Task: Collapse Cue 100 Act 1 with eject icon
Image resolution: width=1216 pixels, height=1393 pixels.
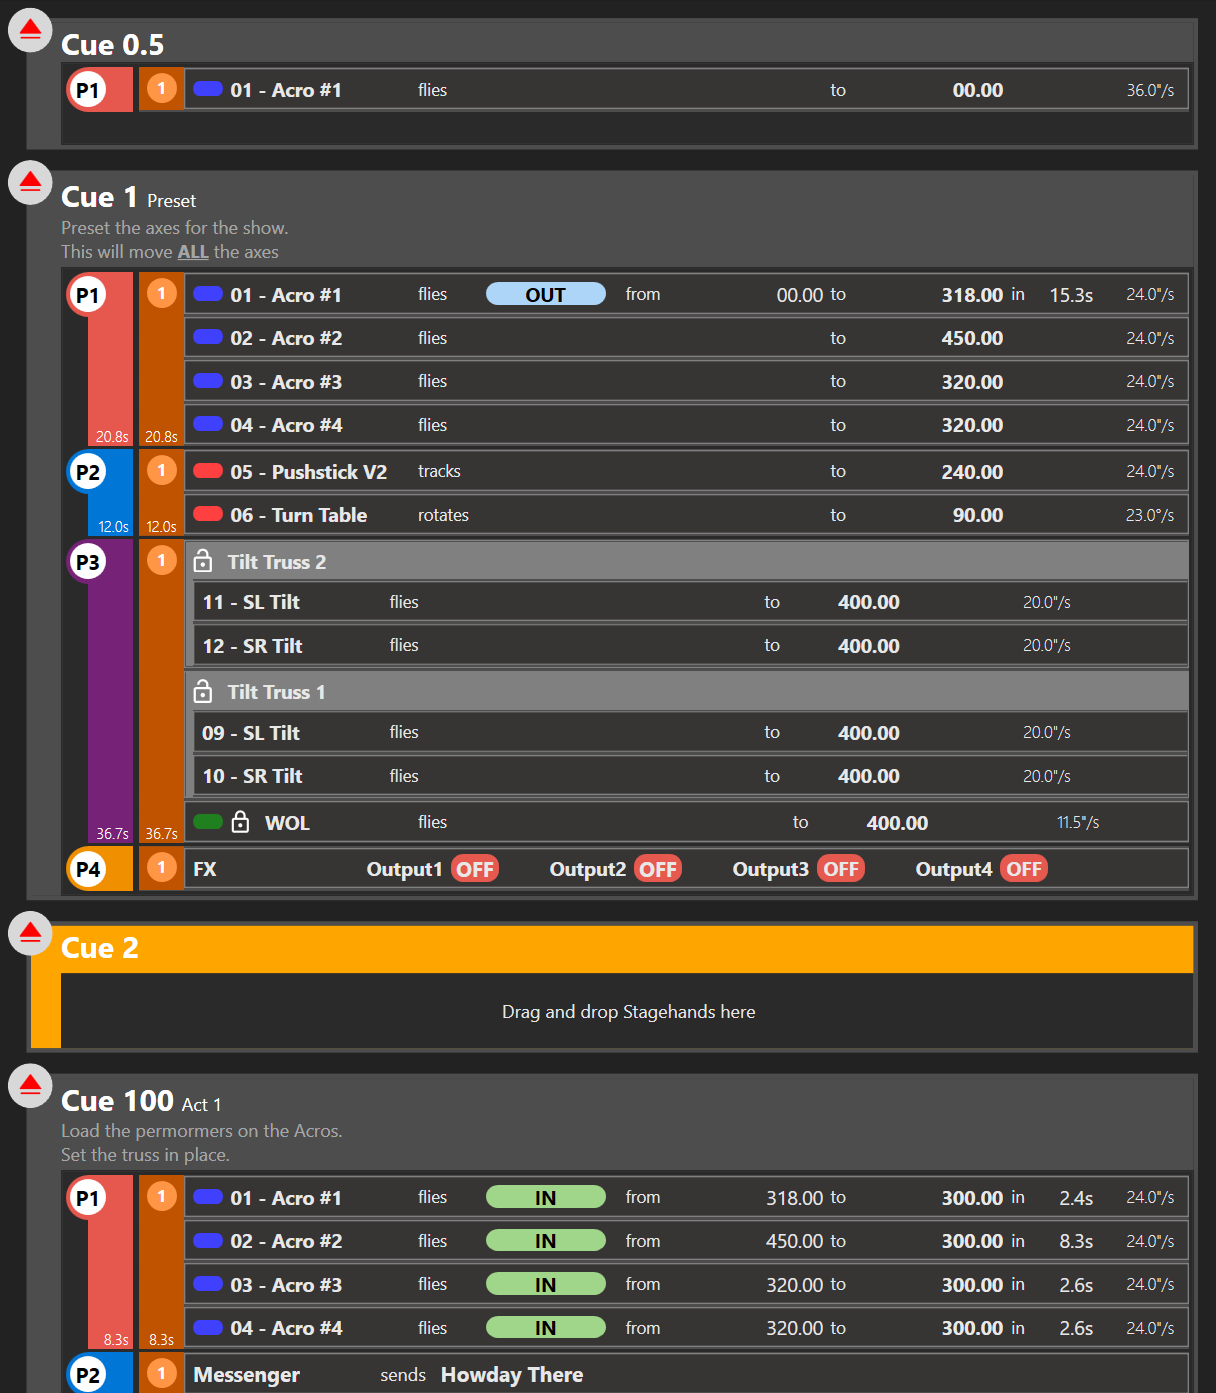Action: [30, 1085]
